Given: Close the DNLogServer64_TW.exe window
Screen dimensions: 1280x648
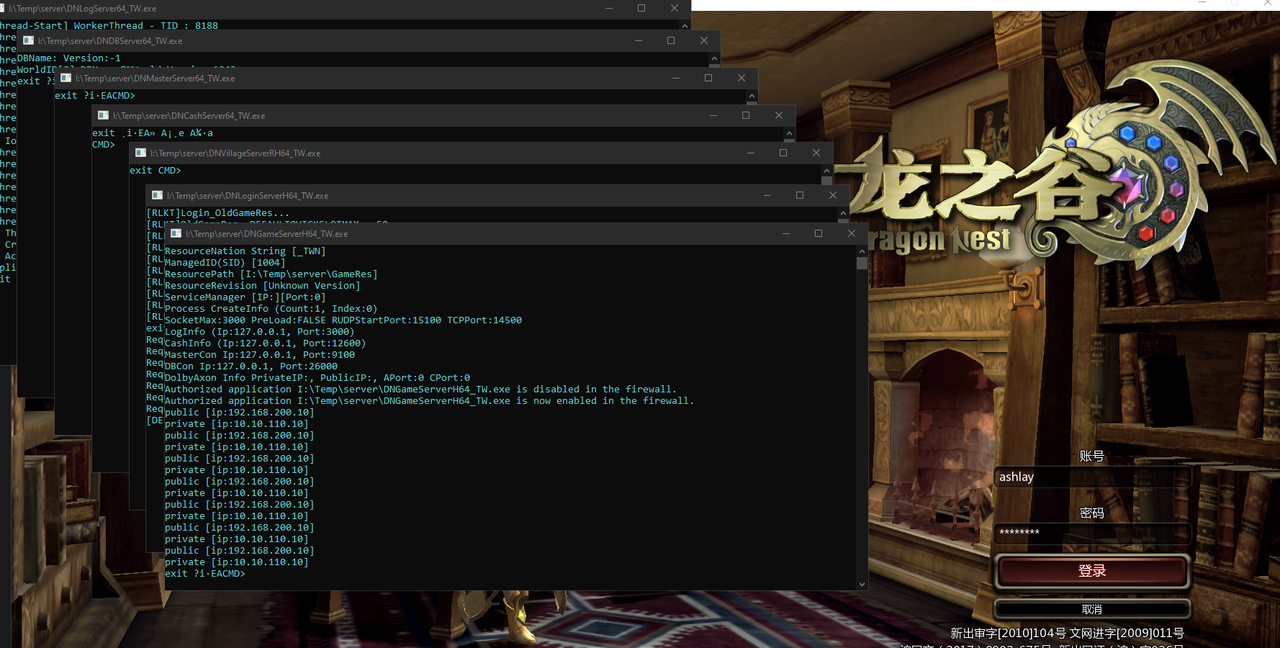Looking at the screenshot, I should tap(675, 8).
